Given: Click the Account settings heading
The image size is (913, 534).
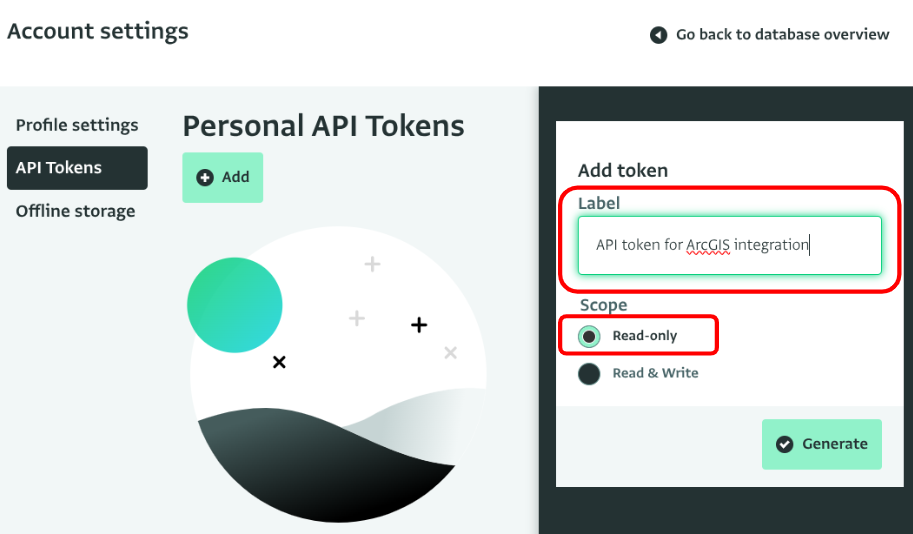Looking at the screenshot, I should coord(98,31).
